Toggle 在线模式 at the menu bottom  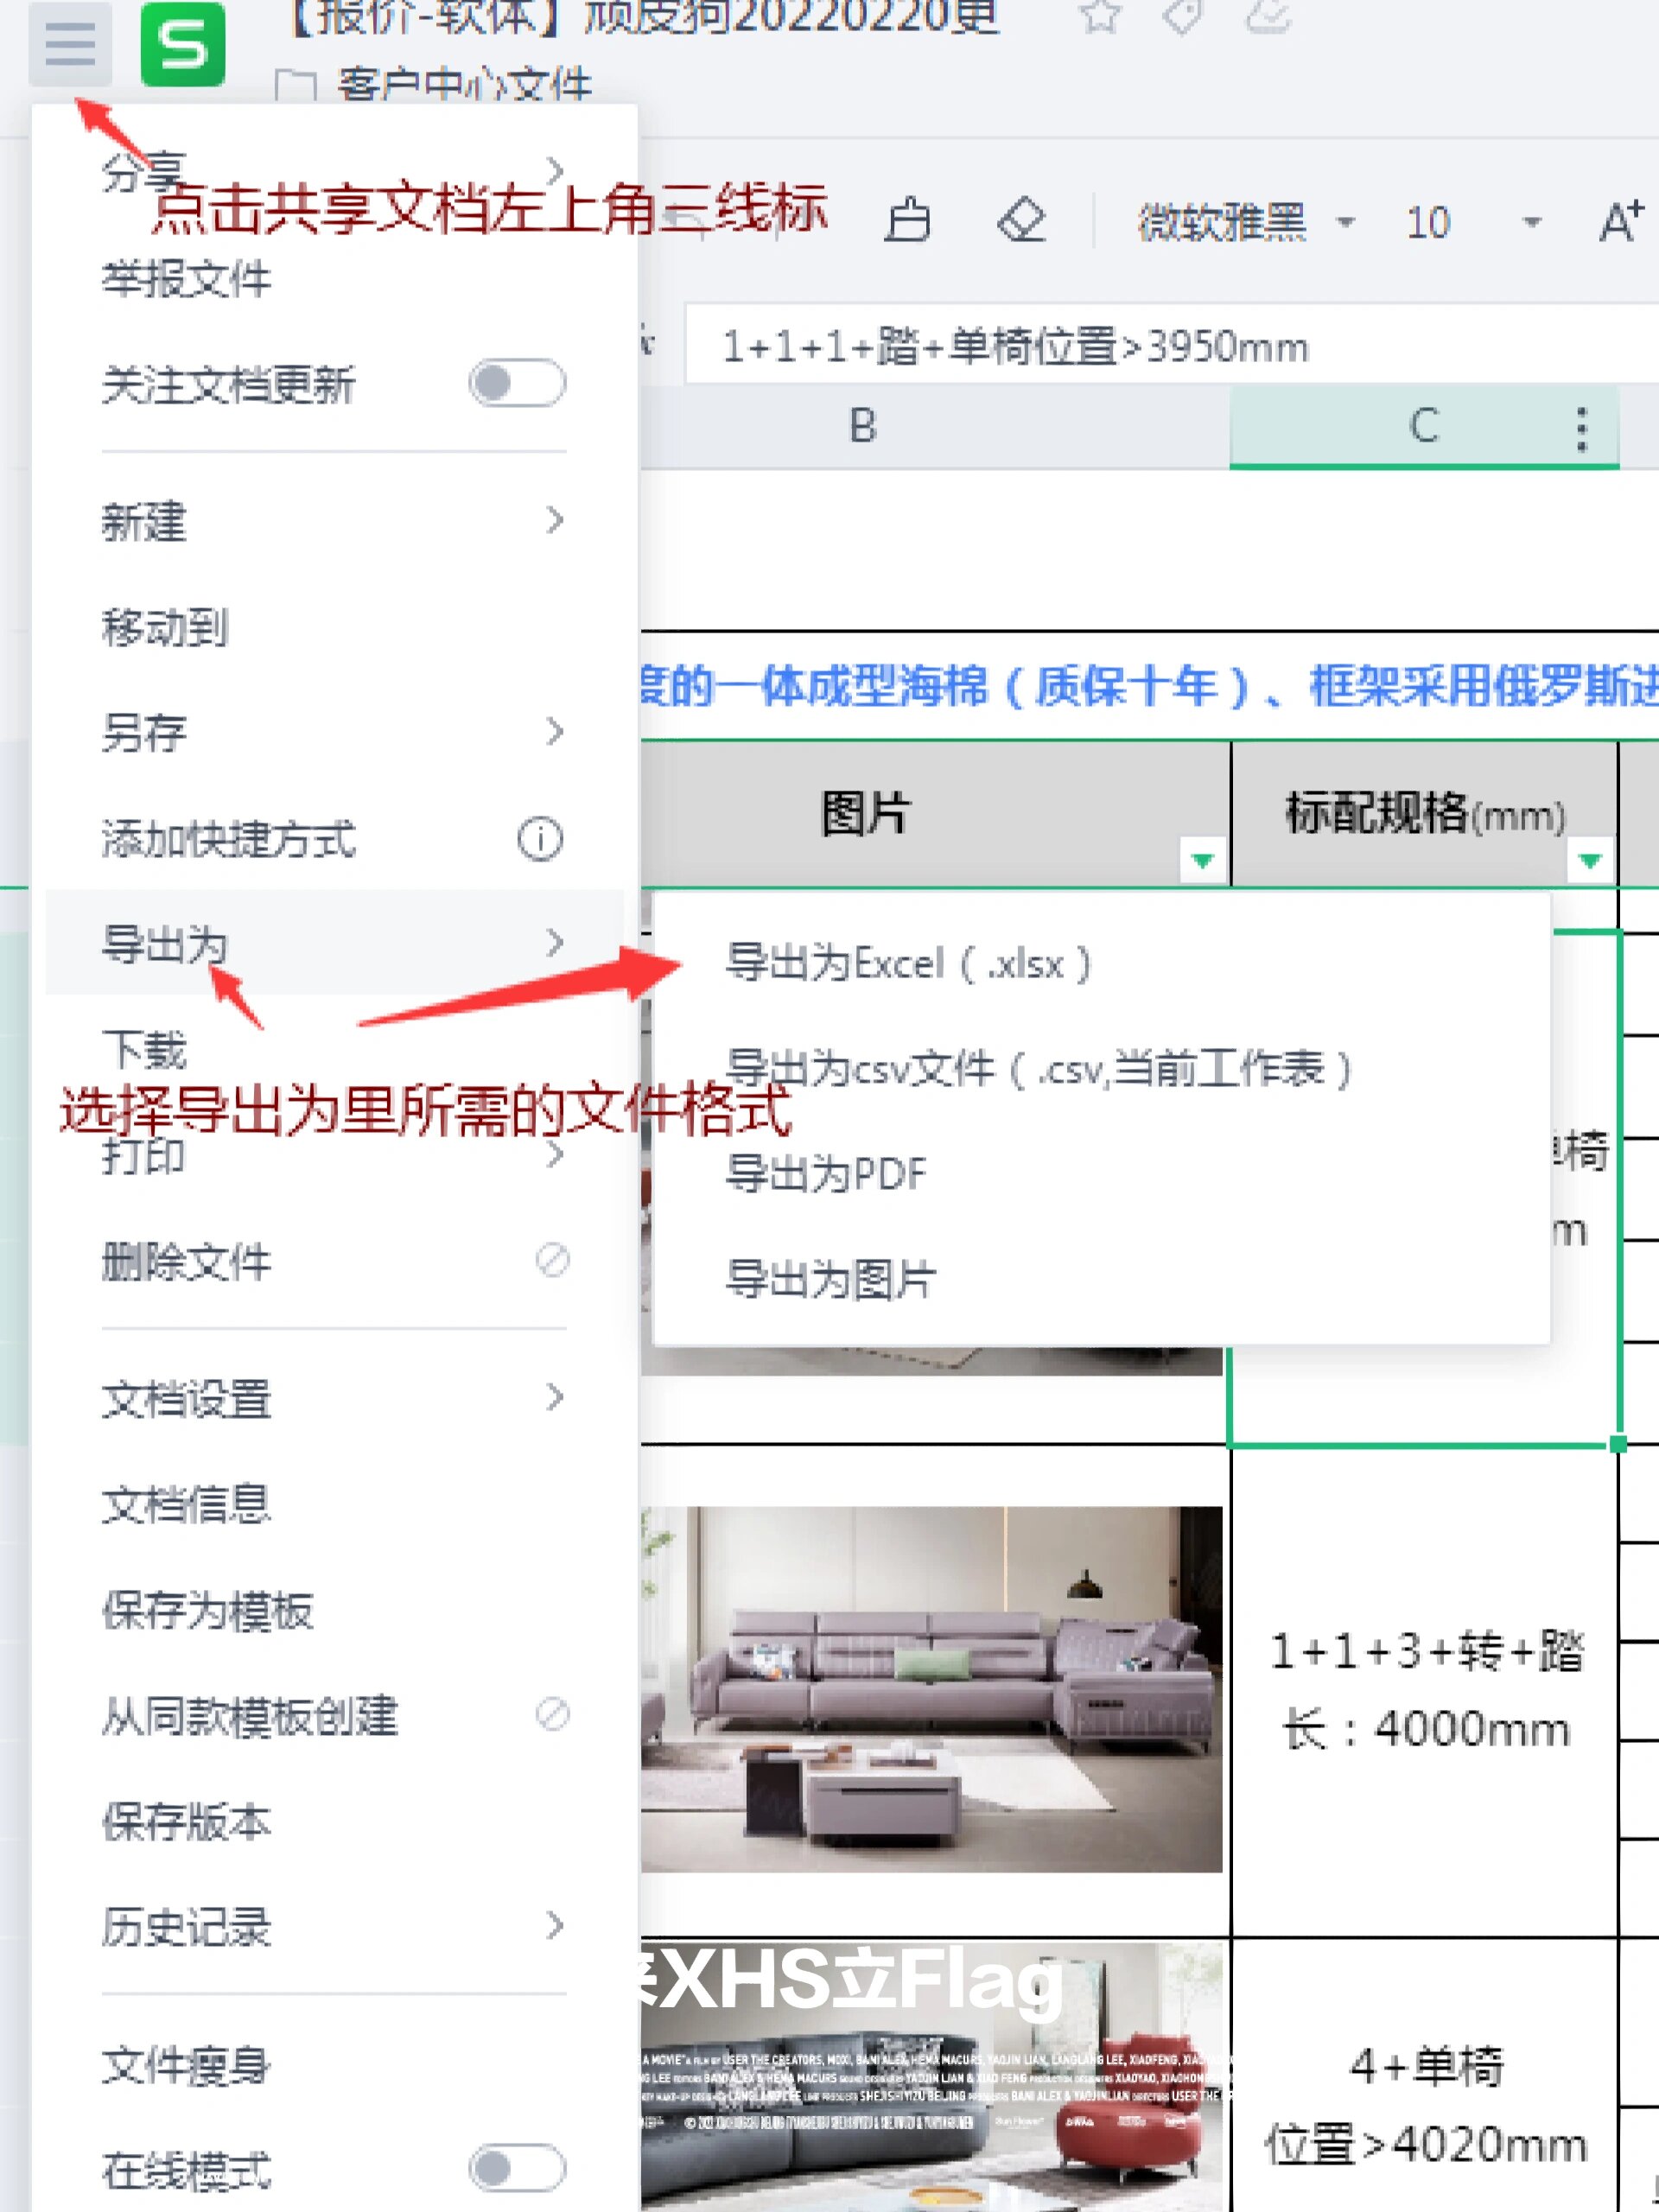coord(516,2168)
